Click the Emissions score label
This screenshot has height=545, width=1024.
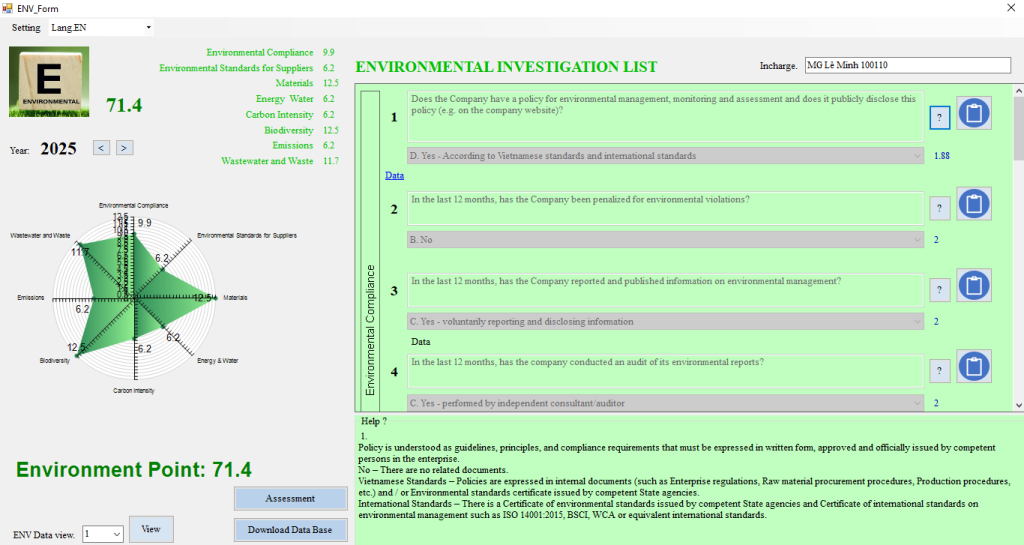(x=293, y=145)
